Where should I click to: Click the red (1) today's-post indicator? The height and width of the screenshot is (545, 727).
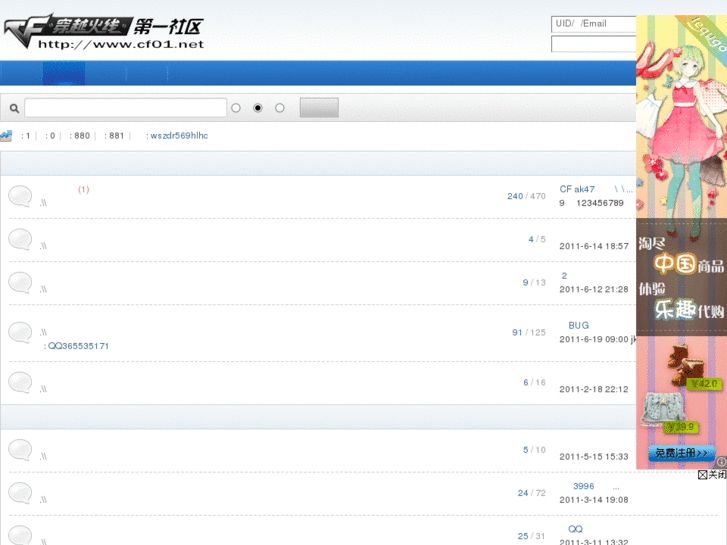click(x=83, y=189)
